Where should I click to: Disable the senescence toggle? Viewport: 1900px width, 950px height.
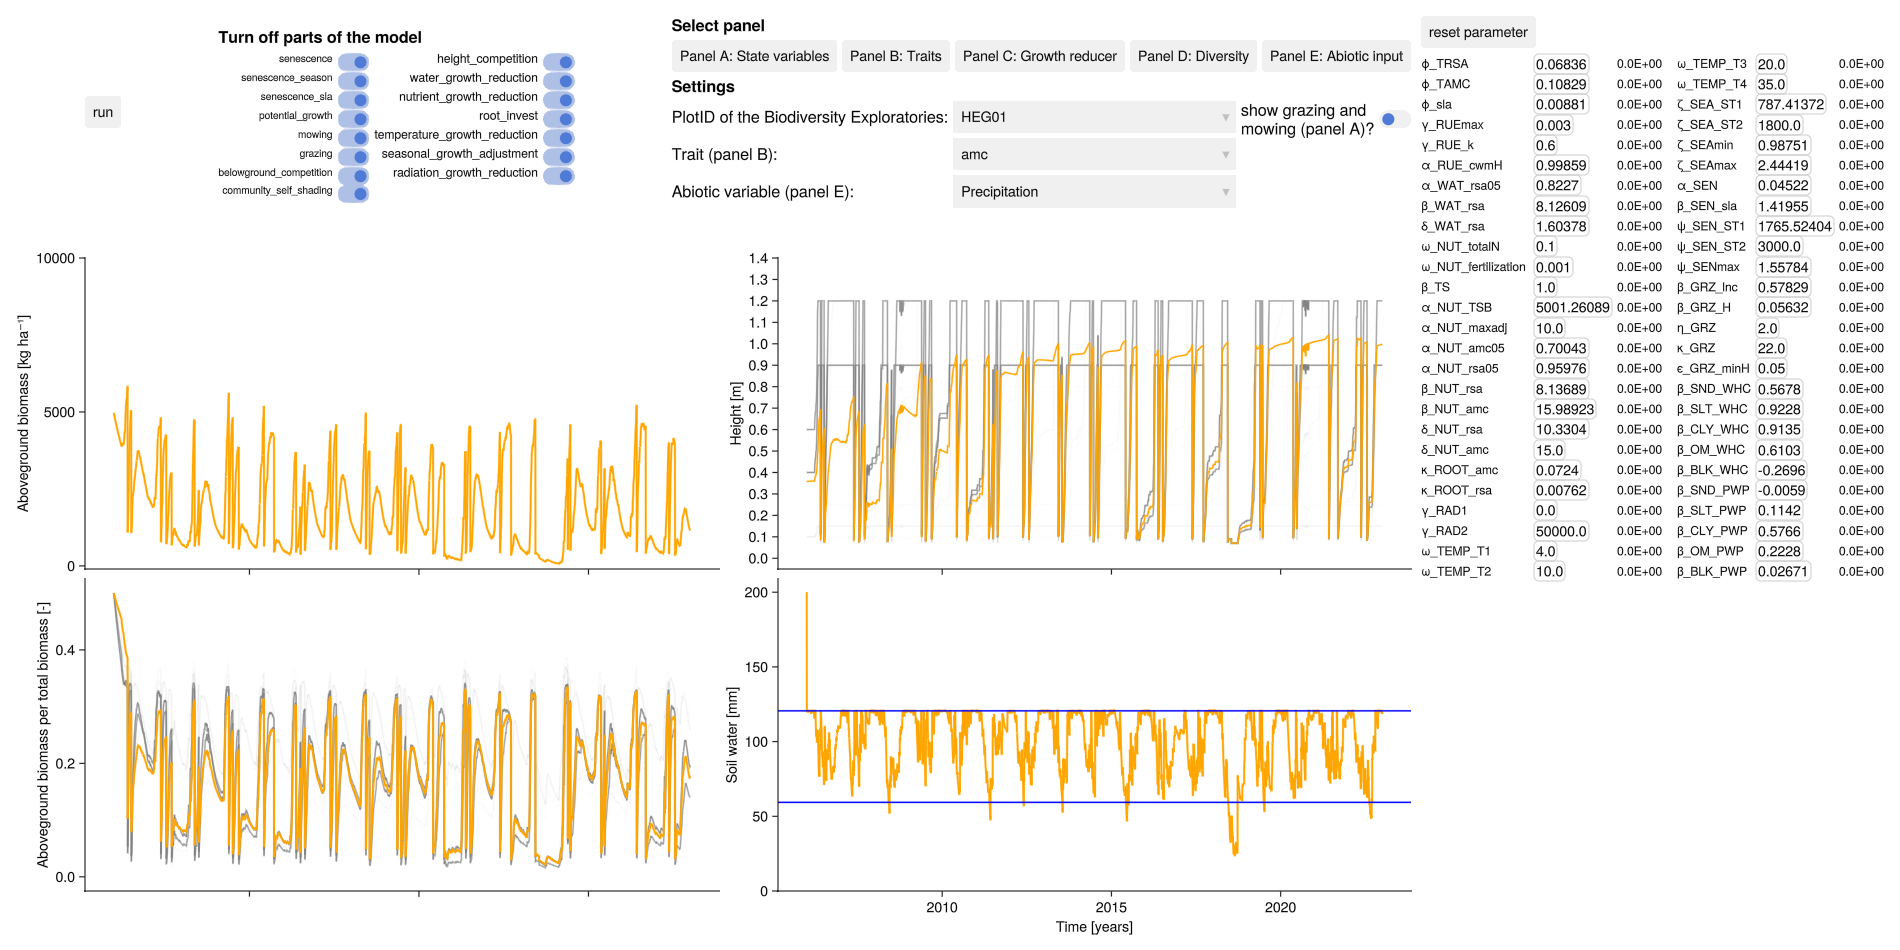pyautogui.click(x=354, y=62)
